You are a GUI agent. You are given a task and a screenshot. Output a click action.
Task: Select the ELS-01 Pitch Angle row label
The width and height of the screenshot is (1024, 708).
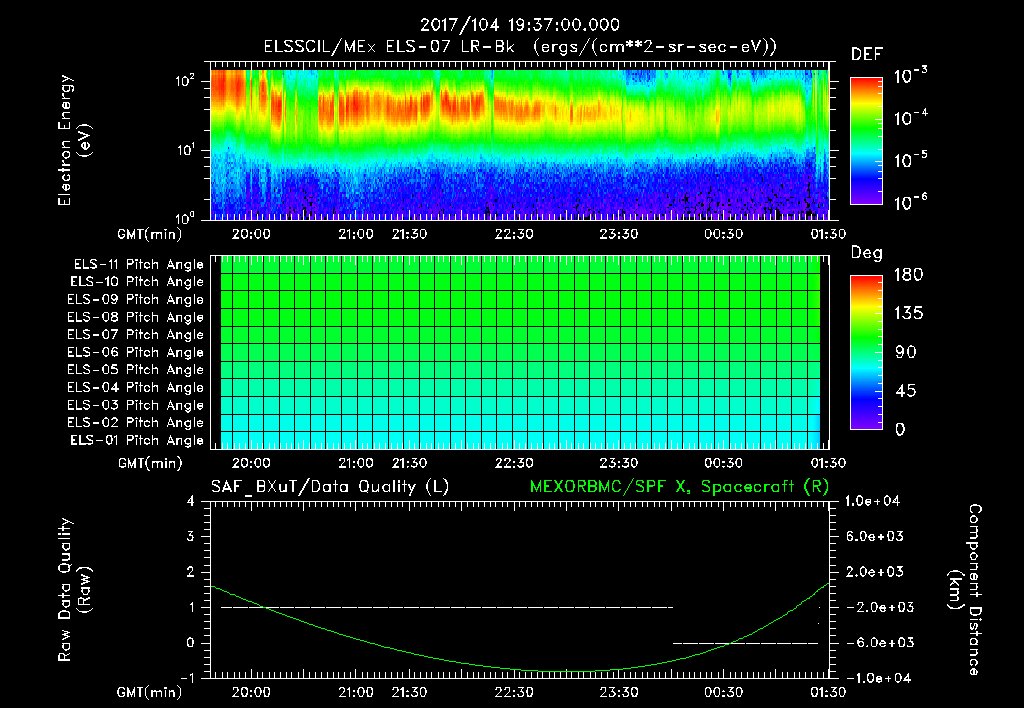coord(137,440)
